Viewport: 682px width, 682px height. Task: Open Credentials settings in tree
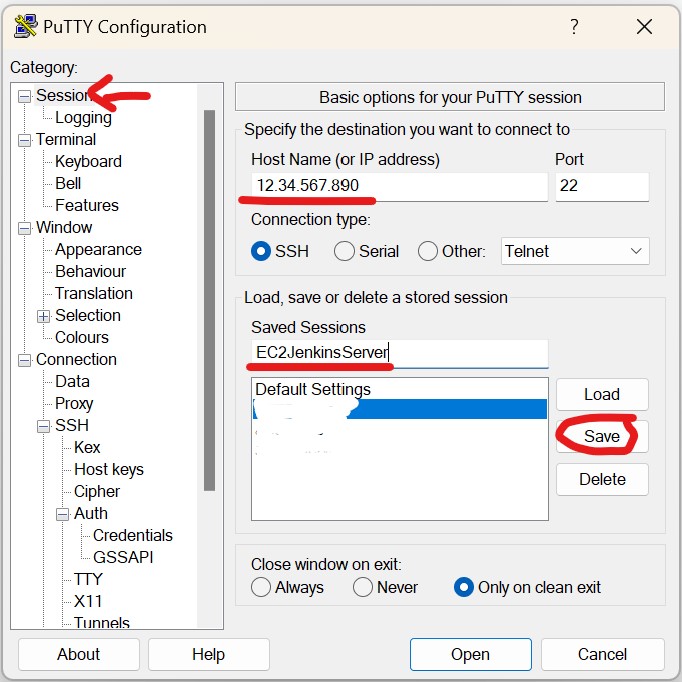[133, 535]
